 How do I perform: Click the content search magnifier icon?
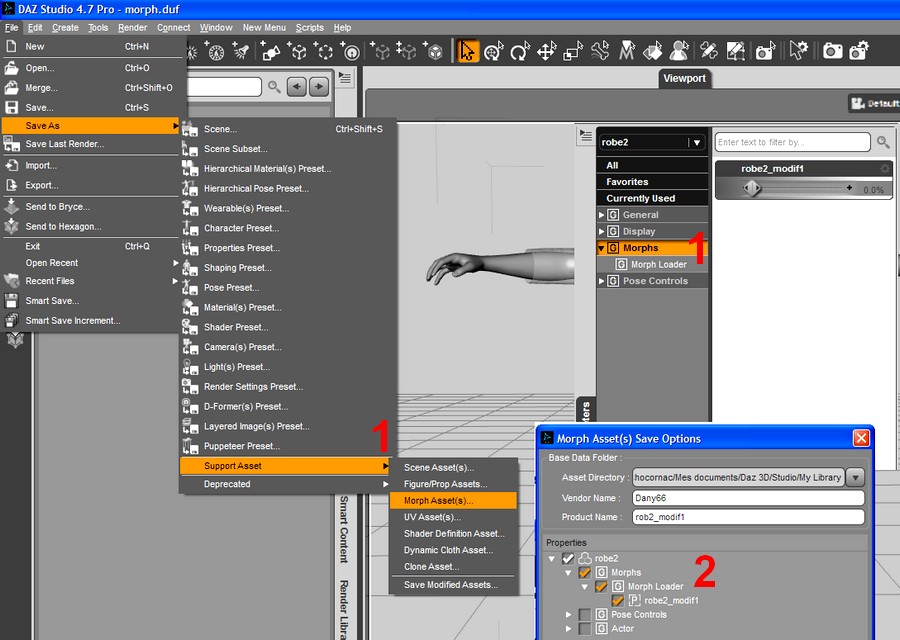click(x=274, y=87)
